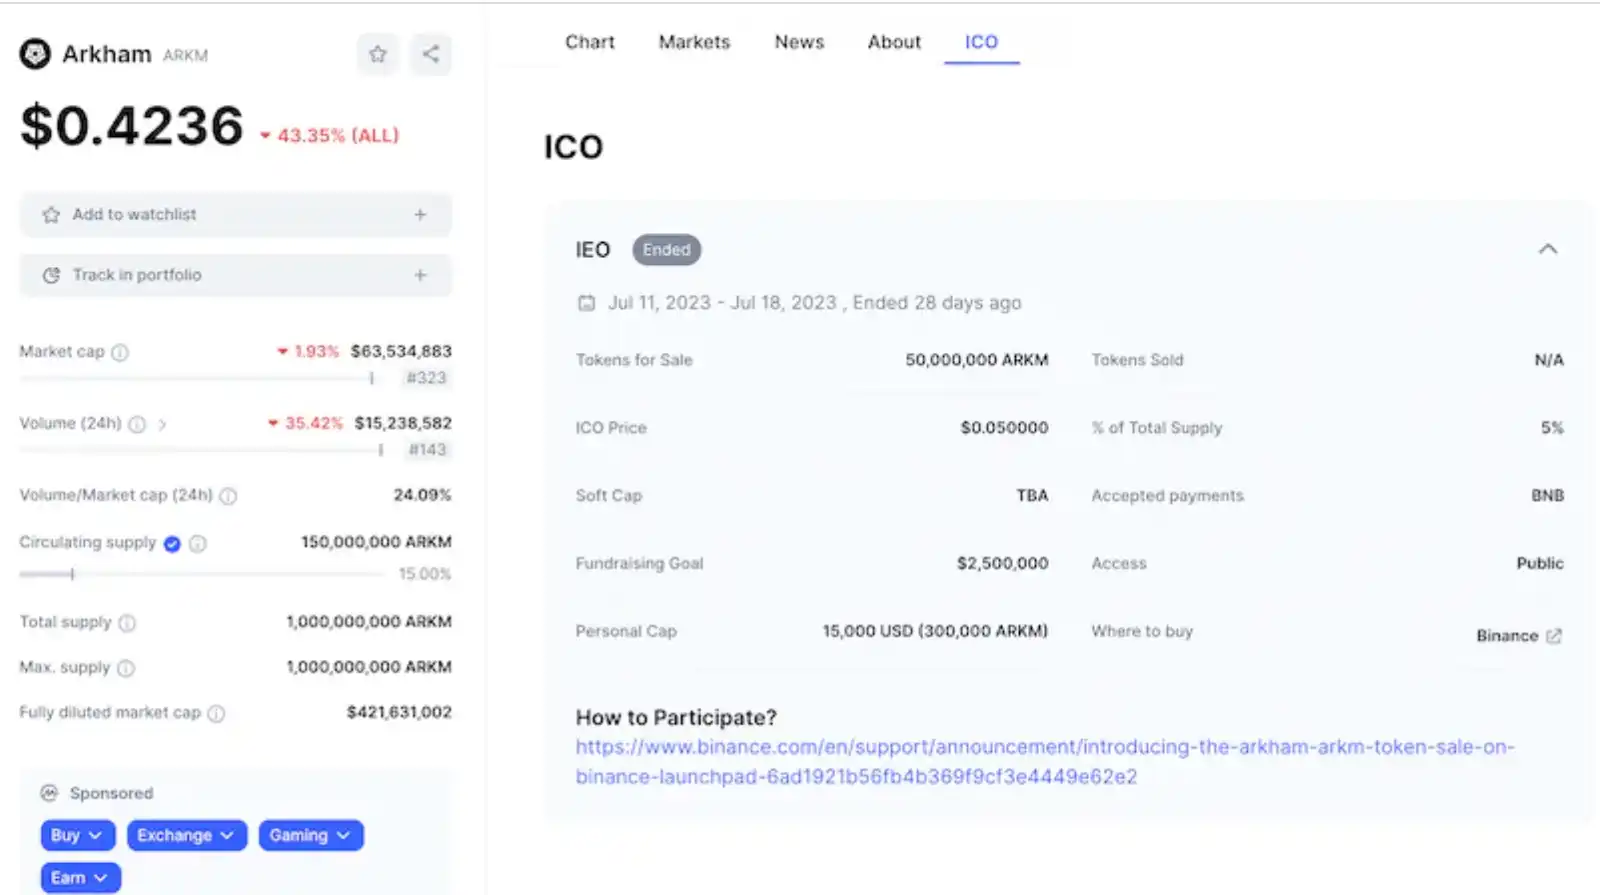Click Personal Cap 15,000 USD value
The image size is (1600, 895).
pyautogui.click(x=935, y=632)
